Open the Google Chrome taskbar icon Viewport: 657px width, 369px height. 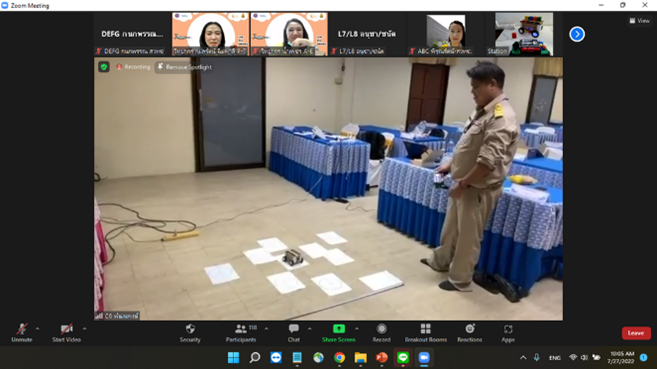[x=339, y=357]
